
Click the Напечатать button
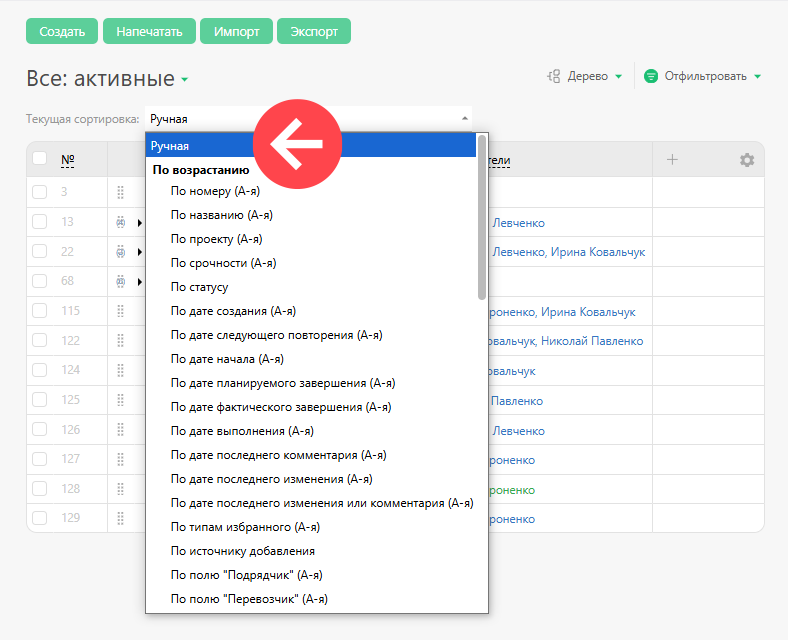(x=149, y=31)
